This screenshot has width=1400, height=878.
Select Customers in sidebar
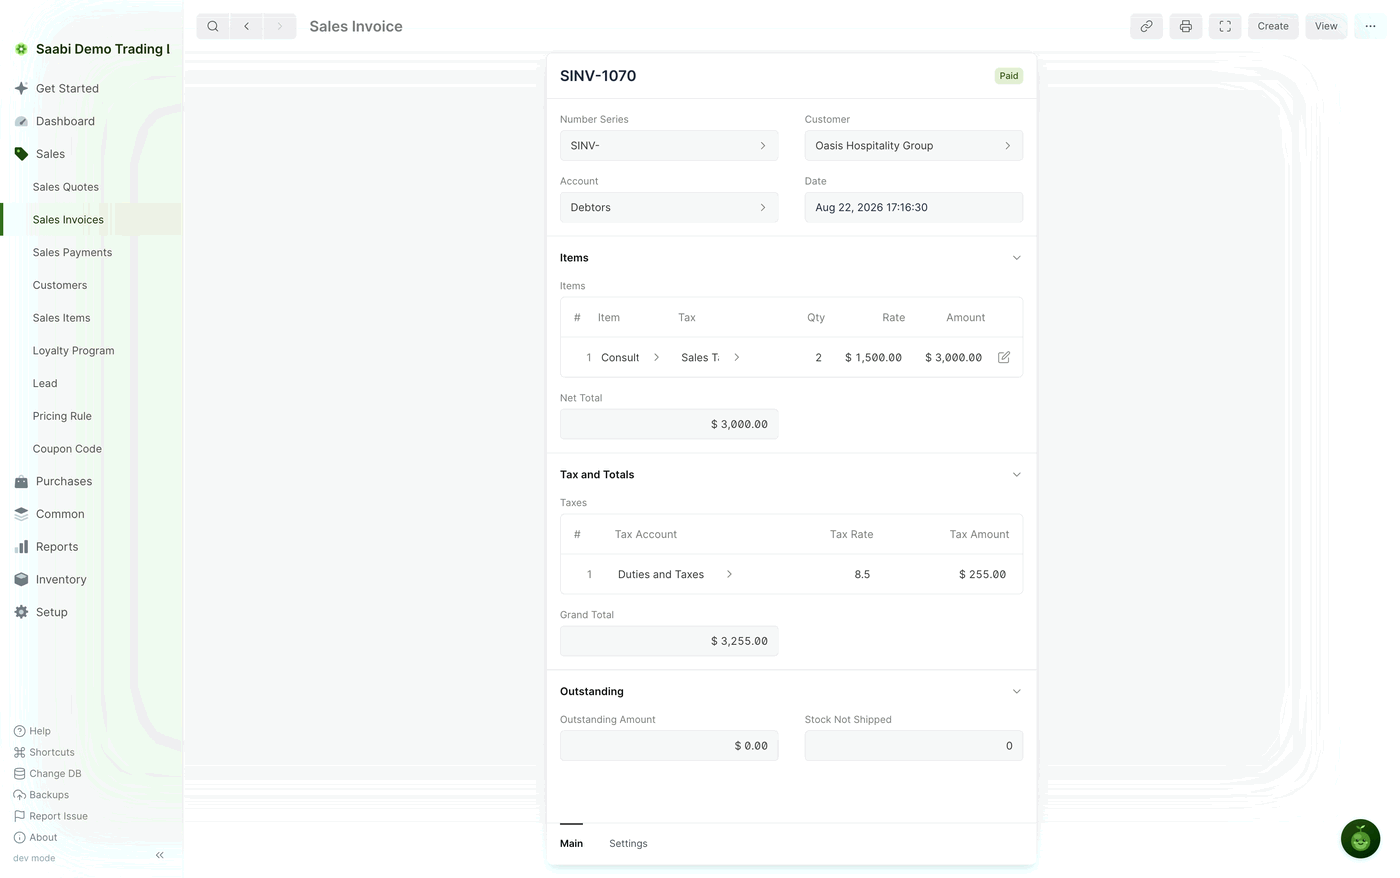60,285
